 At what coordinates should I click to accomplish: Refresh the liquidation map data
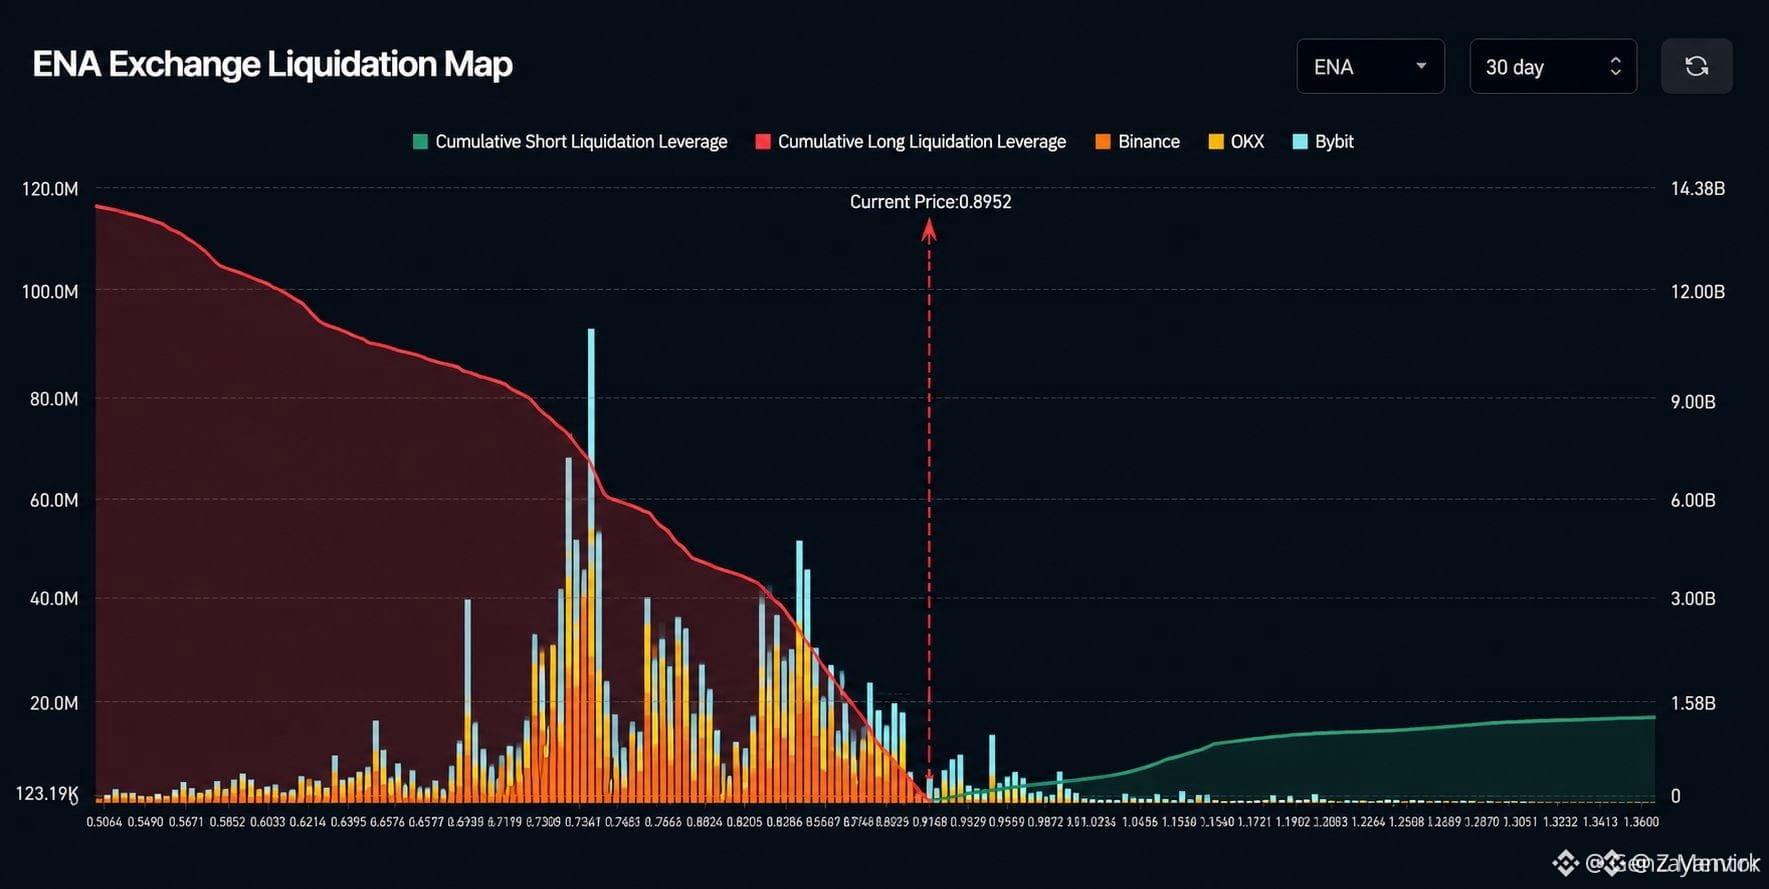1696,66
